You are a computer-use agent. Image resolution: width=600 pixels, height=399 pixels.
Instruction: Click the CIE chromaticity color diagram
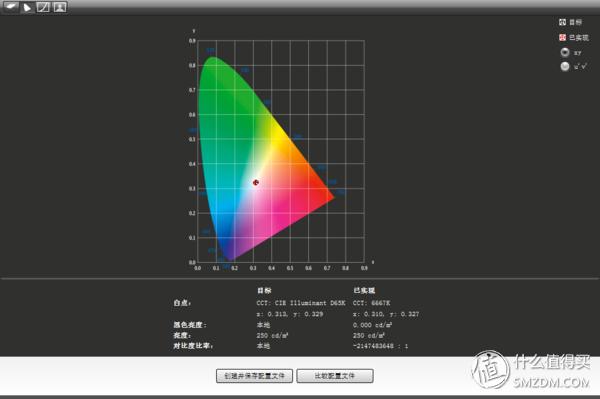[x=266, y=159]
